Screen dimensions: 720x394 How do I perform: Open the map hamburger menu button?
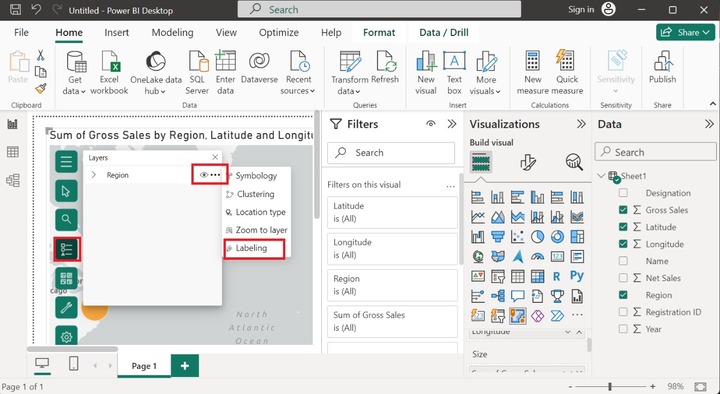[x=66, y=162]
